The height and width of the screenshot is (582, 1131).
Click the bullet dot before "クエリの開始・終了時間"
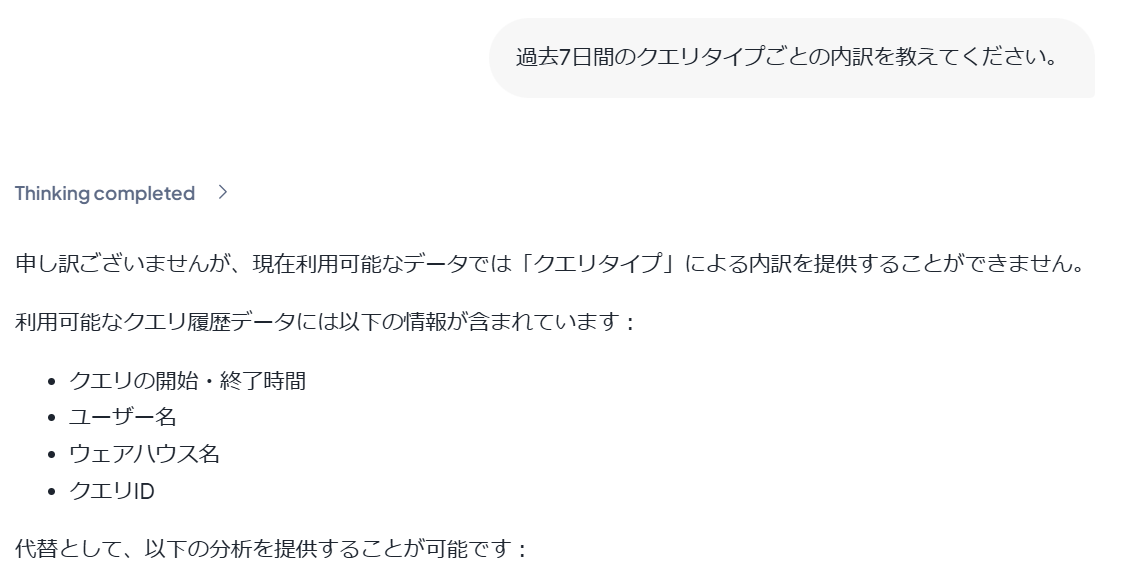tap(52, 382)
